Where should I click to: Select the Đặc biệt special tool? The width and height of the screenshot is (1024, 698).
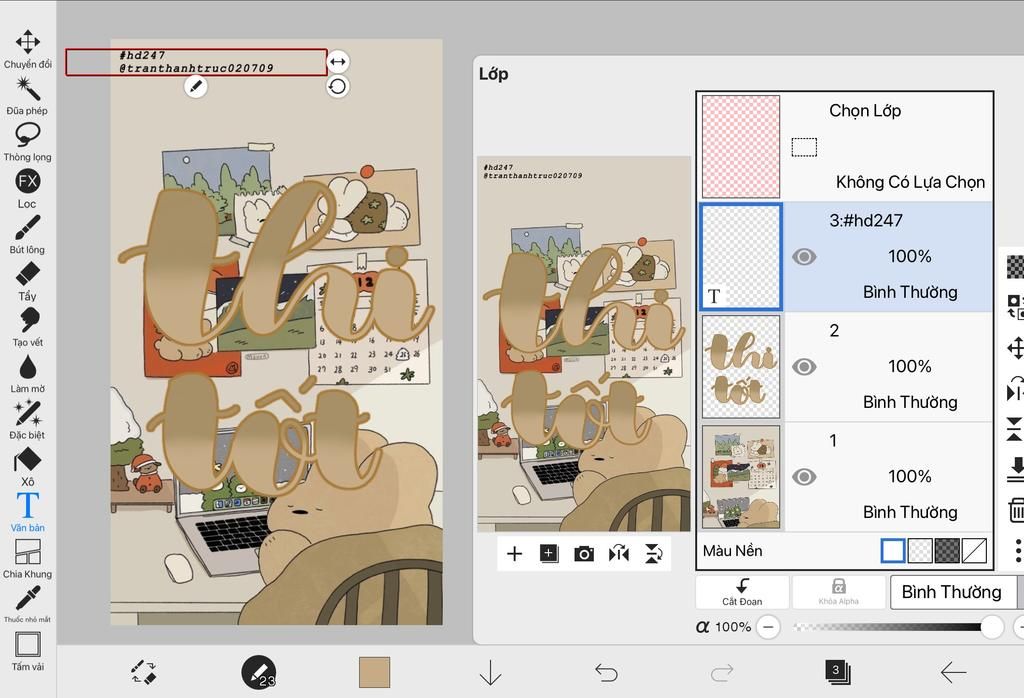click(x=27, y=420)
